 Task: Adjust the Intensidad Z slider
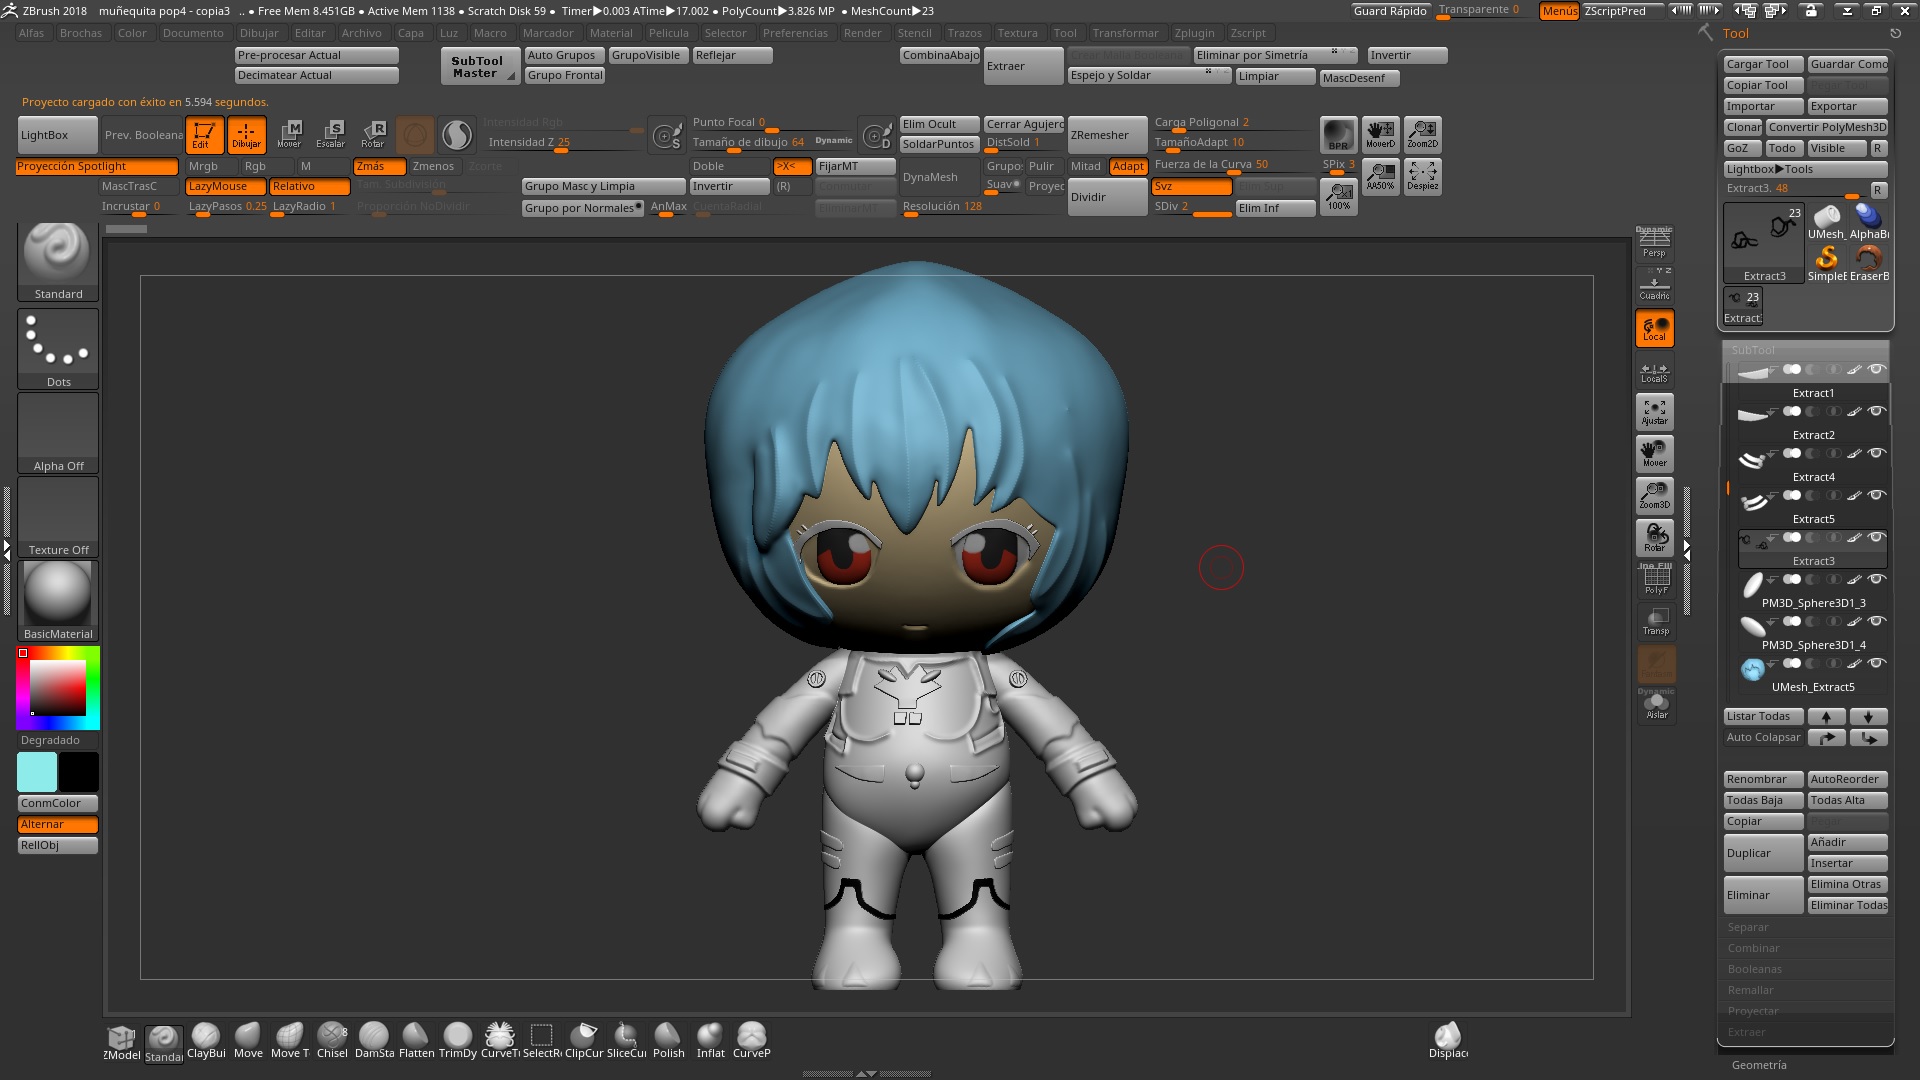point(563,143)
